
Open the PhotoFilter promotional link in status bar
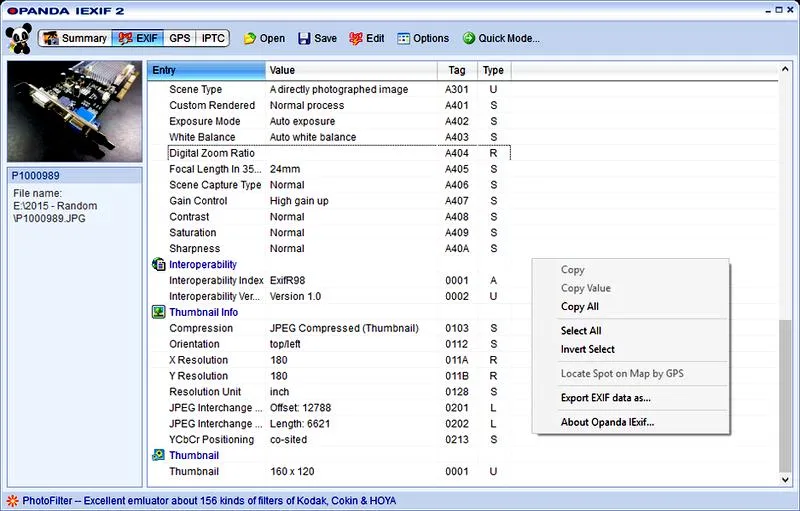pos(209,501)
